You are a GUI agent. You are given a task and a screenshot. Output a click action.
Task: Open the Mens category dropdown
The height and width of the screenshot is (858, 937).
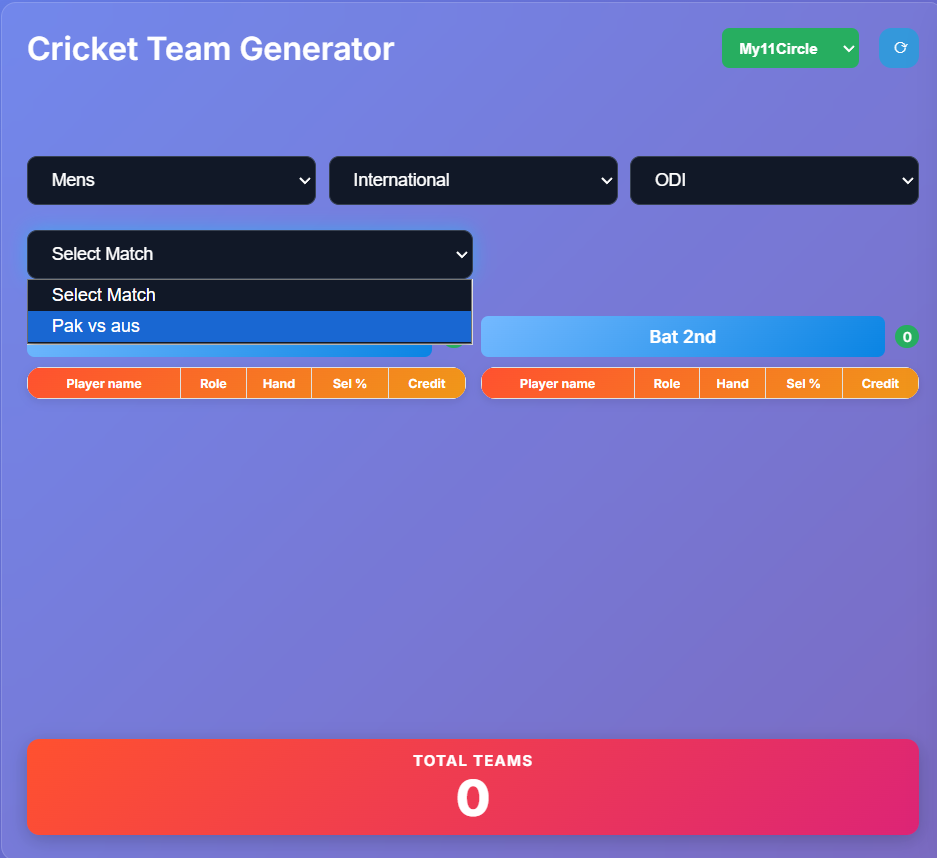tap(172, 180)
